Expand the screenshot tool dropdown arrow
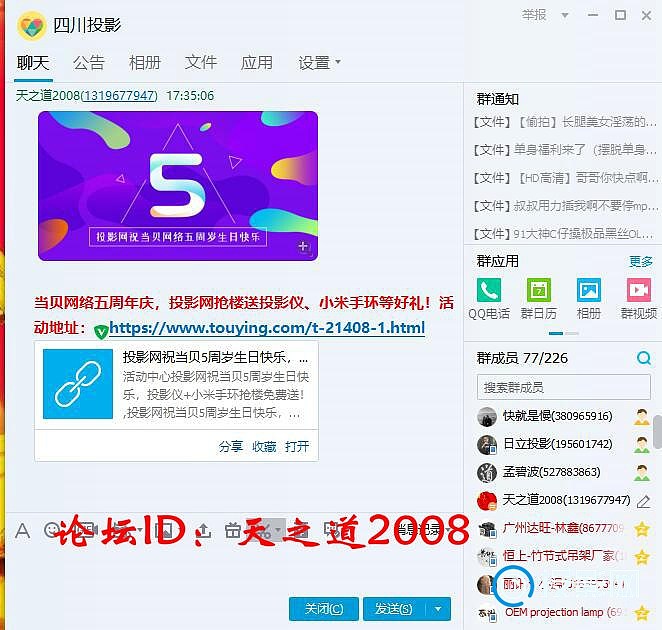 coord(278,530)
